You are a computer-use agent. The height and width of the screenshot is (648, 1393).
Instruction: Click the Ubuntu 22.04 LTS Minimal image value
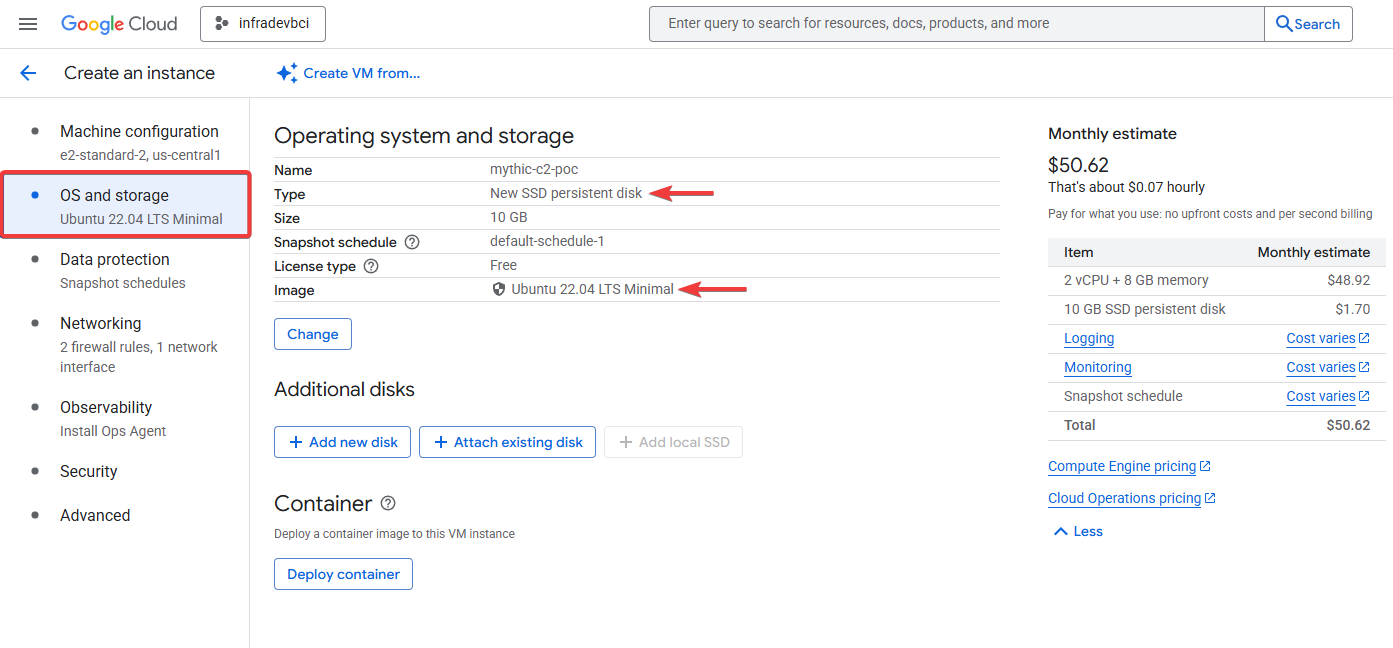click(592, 289)
